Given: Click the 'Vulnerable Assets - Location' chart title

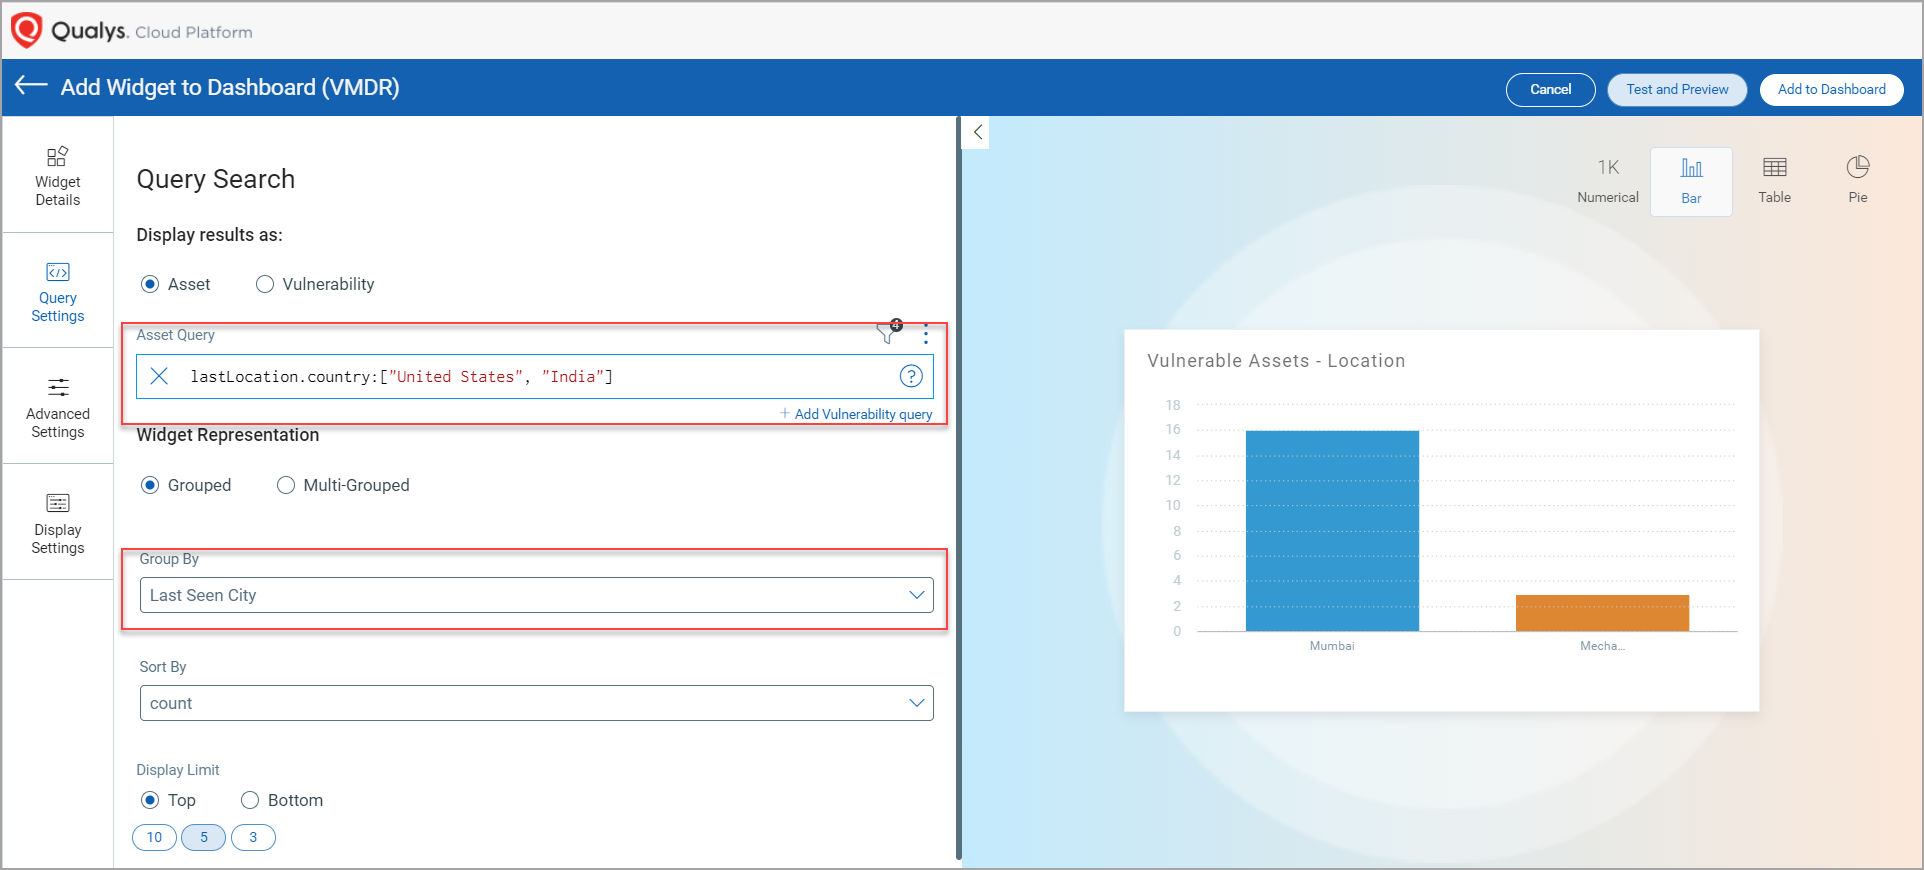Looking at the screenshot, I should pyautogui.click(x=1276, y=361).
